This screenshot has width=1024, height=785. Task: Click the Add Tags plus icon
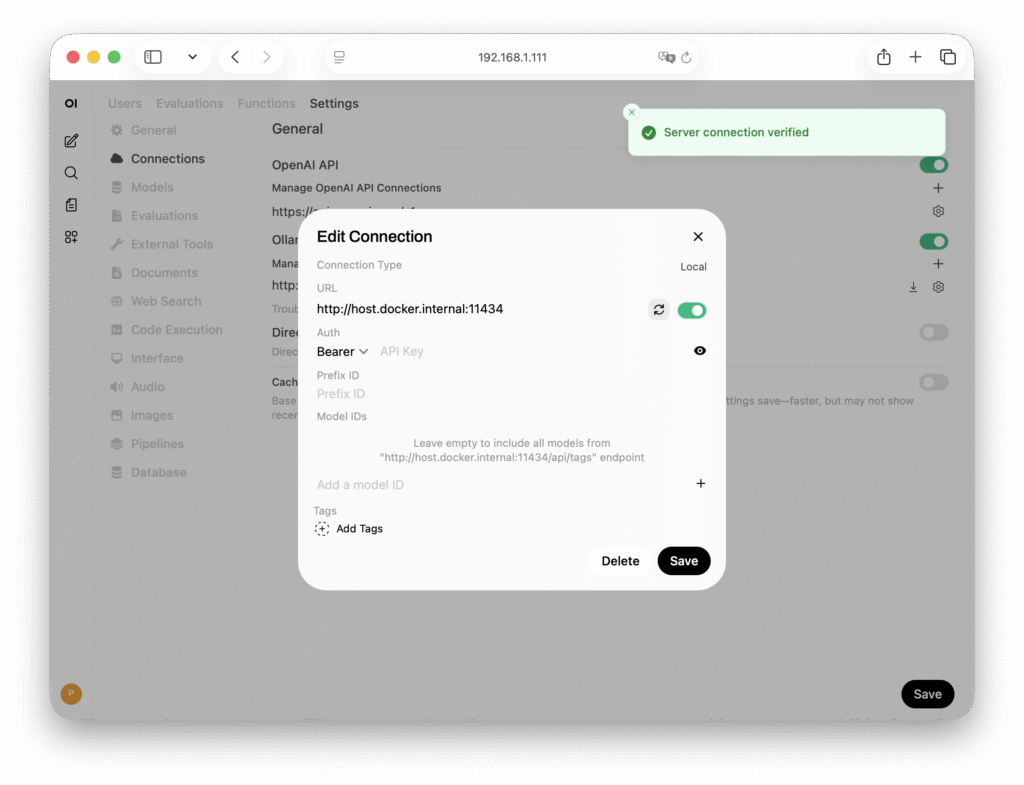(x=322, y=529)
